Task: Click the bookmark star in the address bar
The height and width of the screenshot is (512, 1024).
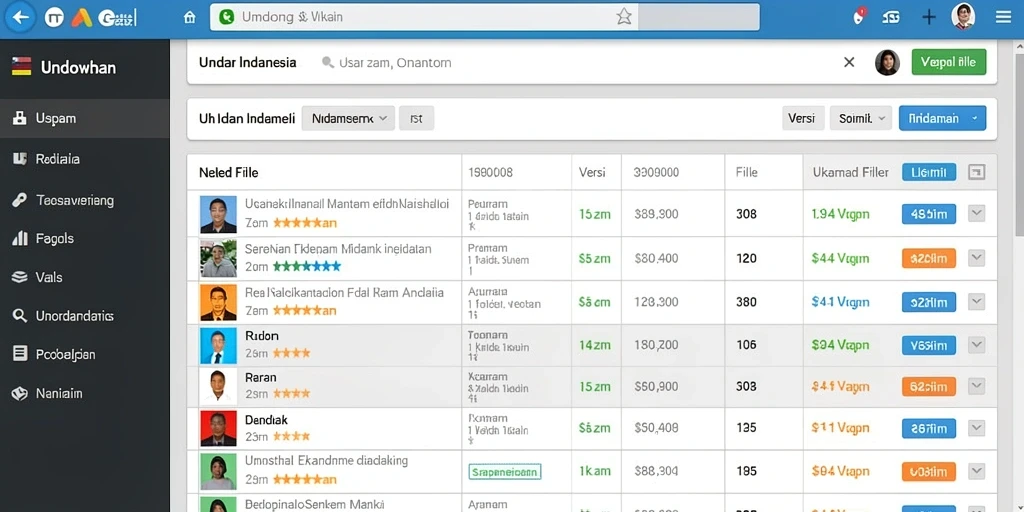Action: (x=624, y=18)
